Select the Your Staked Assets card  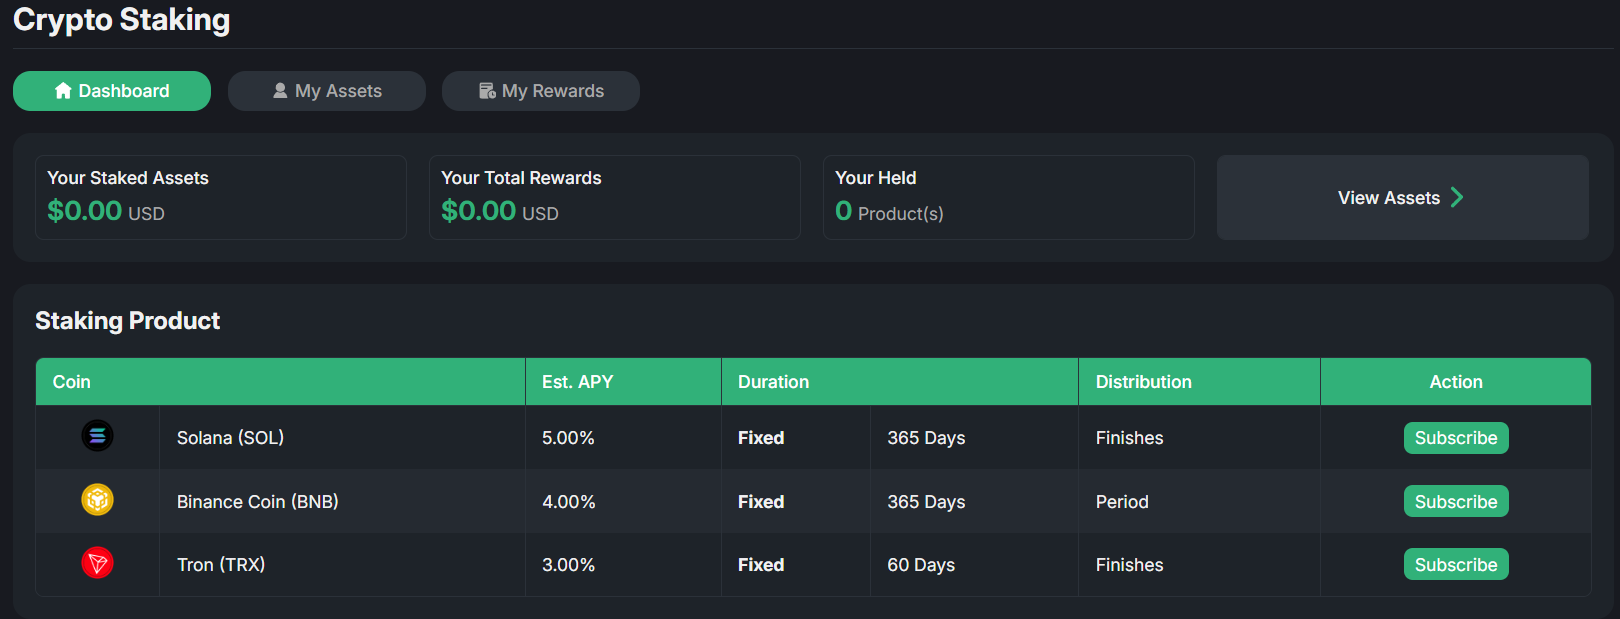pos(221,197)
